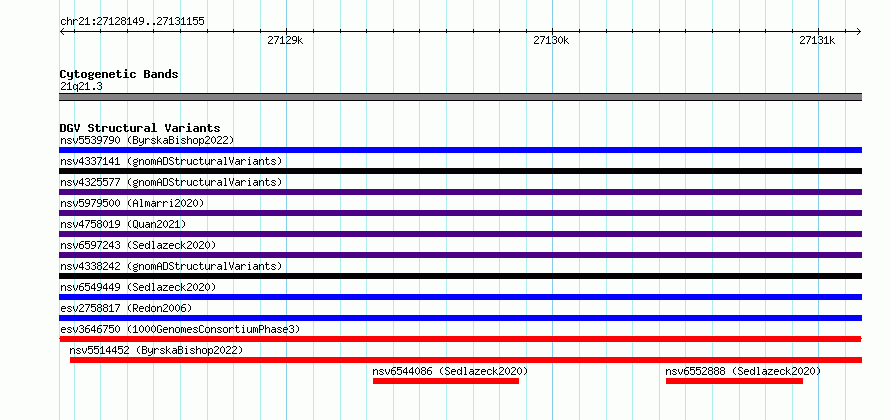This screenshot has height=420, width=890.
Task: Open nsv4325577 (gnomADStructuralVariants) label
Action: pos(171,182)
